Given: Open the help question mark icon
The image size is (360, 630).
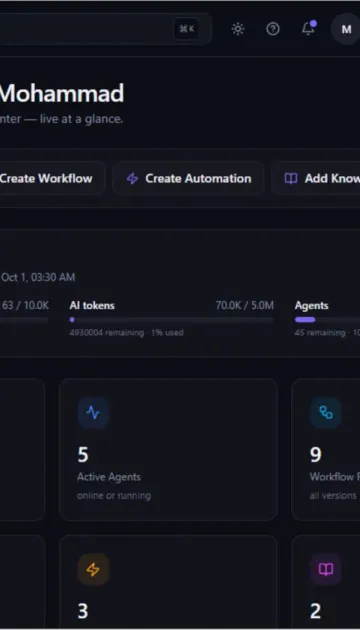Looking at the screenshot, I should (273, 29).
